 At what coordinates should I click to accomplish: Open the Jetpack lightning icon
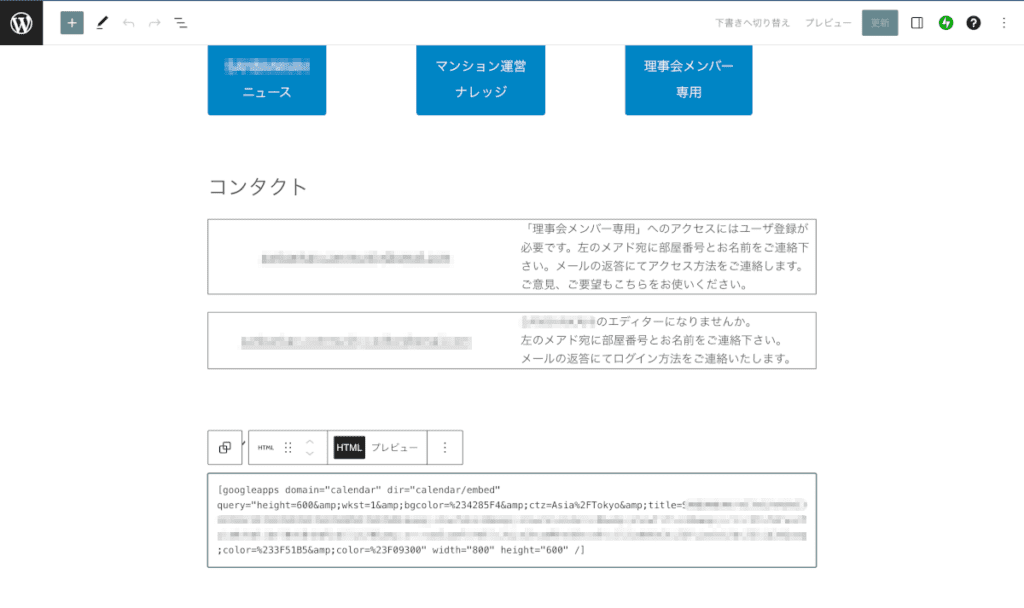pyautogui.click(x=946, y=23)
